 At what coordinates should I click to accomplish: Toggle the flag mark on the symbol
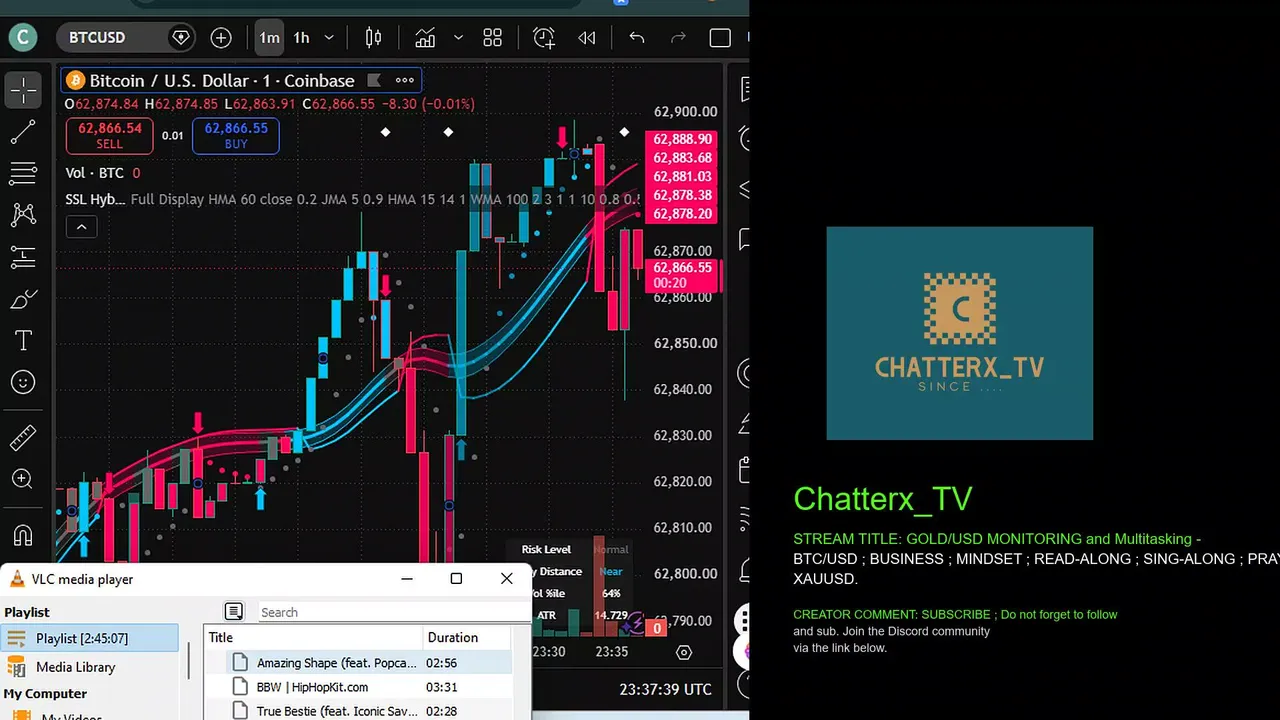click(374, 80)
